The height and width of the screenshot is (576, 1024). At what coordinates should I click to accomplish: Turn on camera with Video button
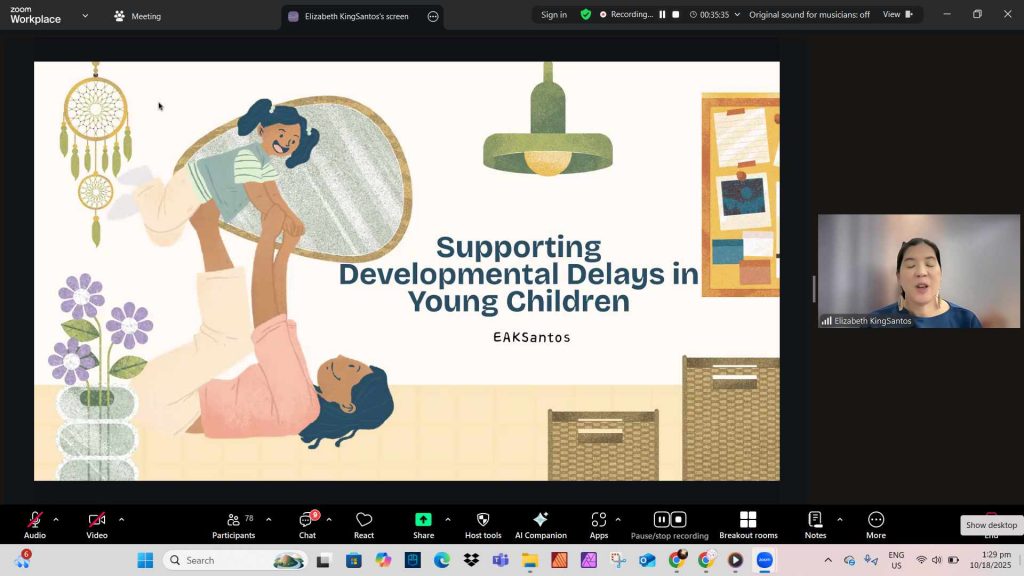pos(97,525)
